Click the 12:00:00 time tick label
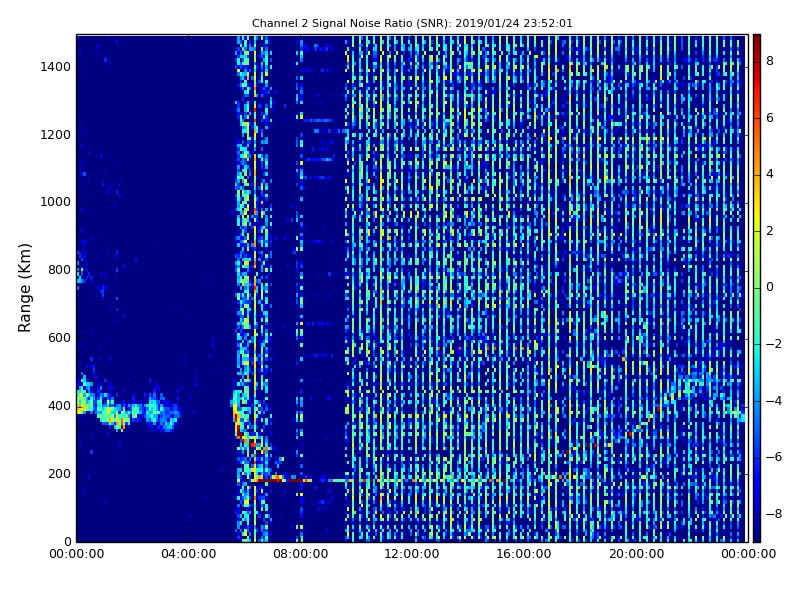 pyautogui.click(x=412, y=554)
